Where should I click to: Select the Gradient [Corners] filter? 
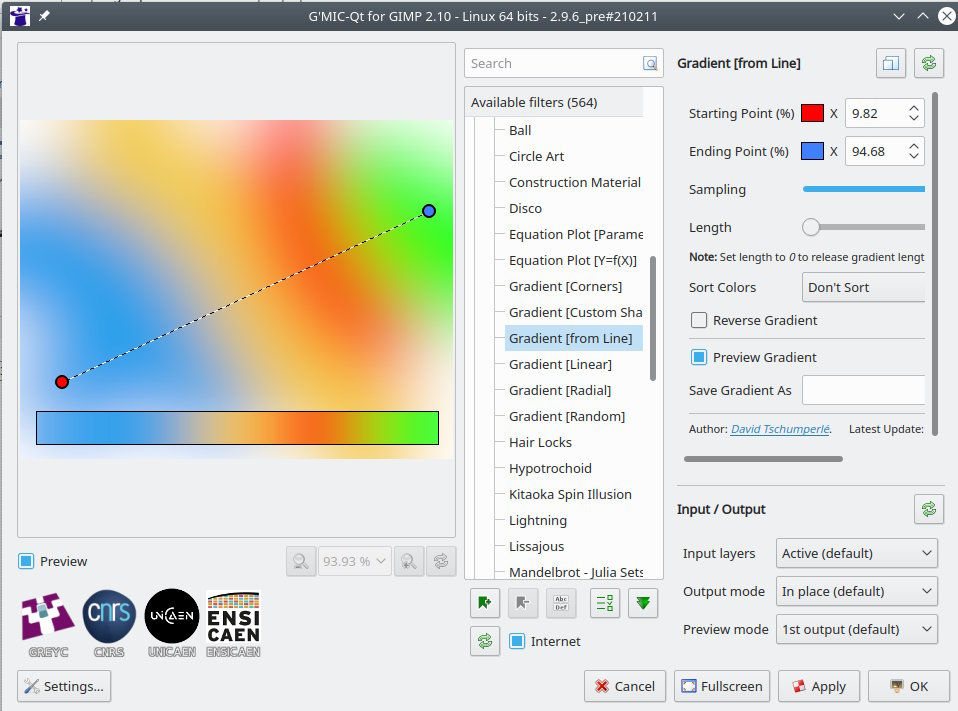pos(565,286)
